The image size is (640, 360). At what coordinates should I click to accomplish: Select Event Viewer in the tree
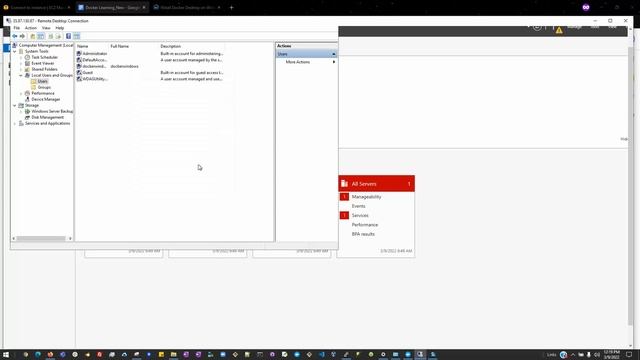point(43,64)
